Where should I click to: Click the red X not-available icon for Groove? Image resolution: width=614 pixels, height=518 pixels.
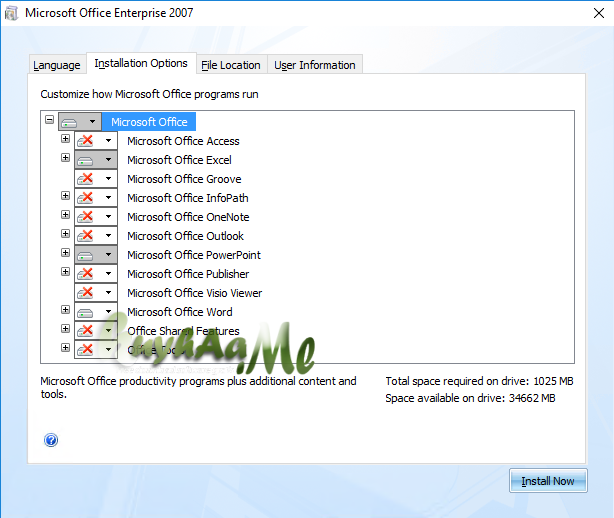click(x=85, y=179)
